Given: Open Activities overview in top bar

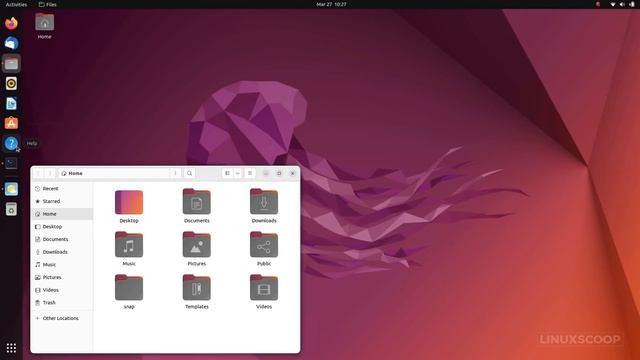Looking at the screenshot, I should (x=16, y=4).
